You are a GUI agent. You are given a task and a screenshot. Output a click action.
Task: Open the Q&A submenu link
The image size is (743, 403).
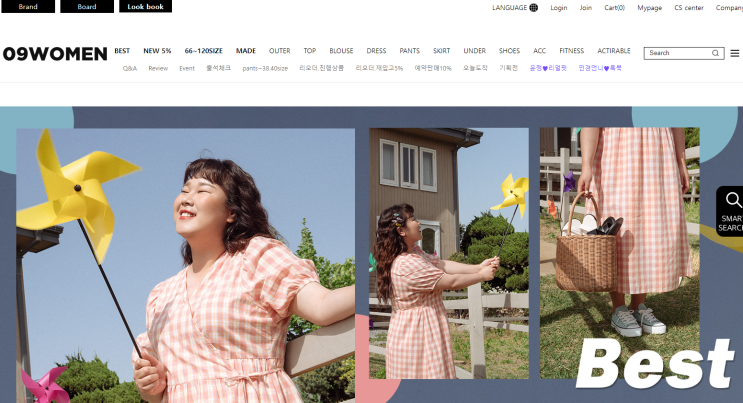click(130, 68)
